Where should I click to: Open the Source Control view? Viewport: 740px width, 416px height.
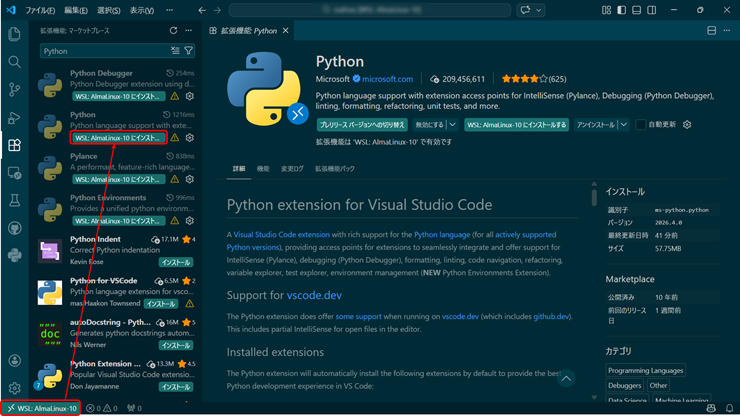coord(14,89)
